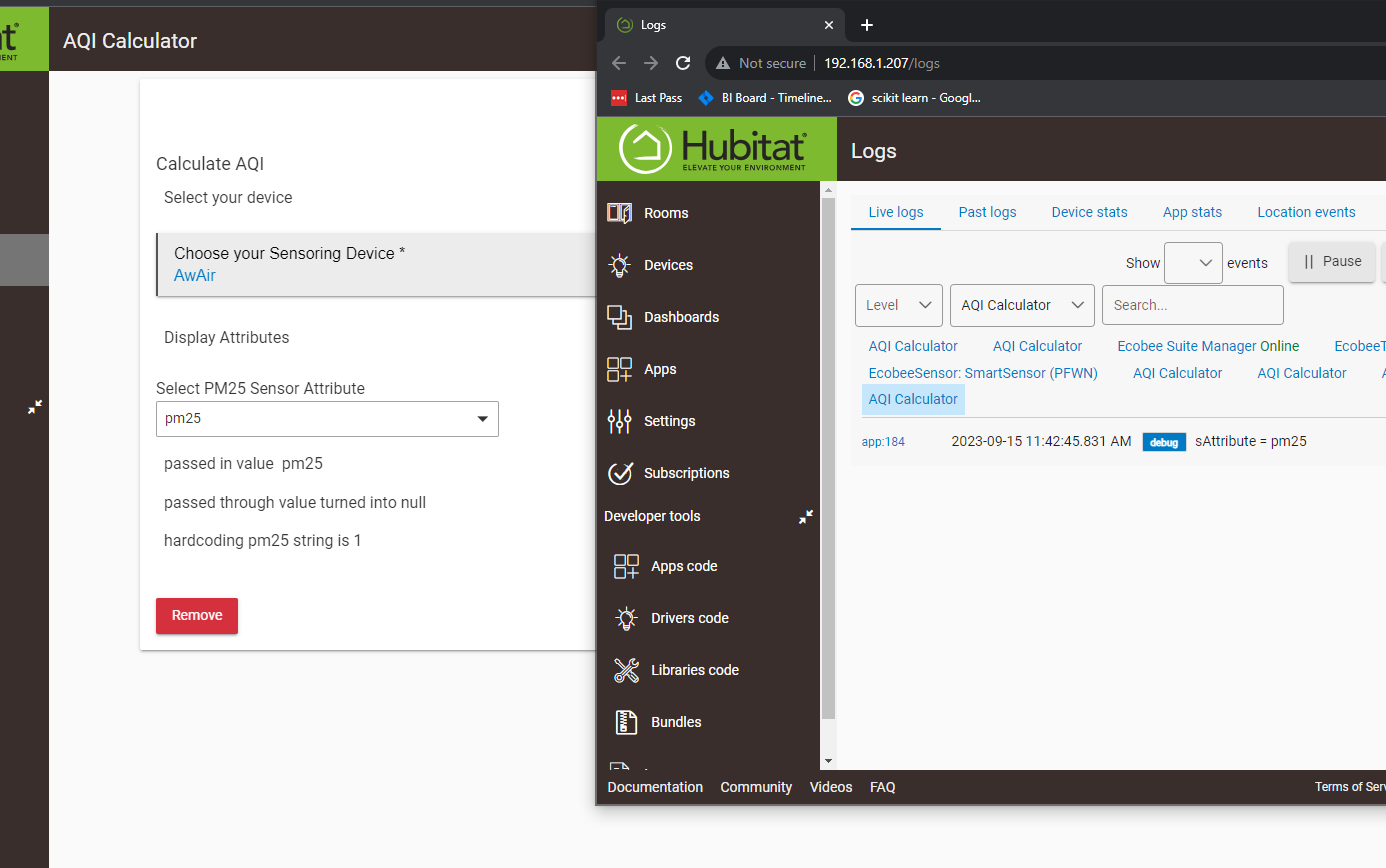1386x868 pixels.
Task: Filter logs by EcobeeSensor: SmartSensor (PFWN)
Action: pos(983,373)
